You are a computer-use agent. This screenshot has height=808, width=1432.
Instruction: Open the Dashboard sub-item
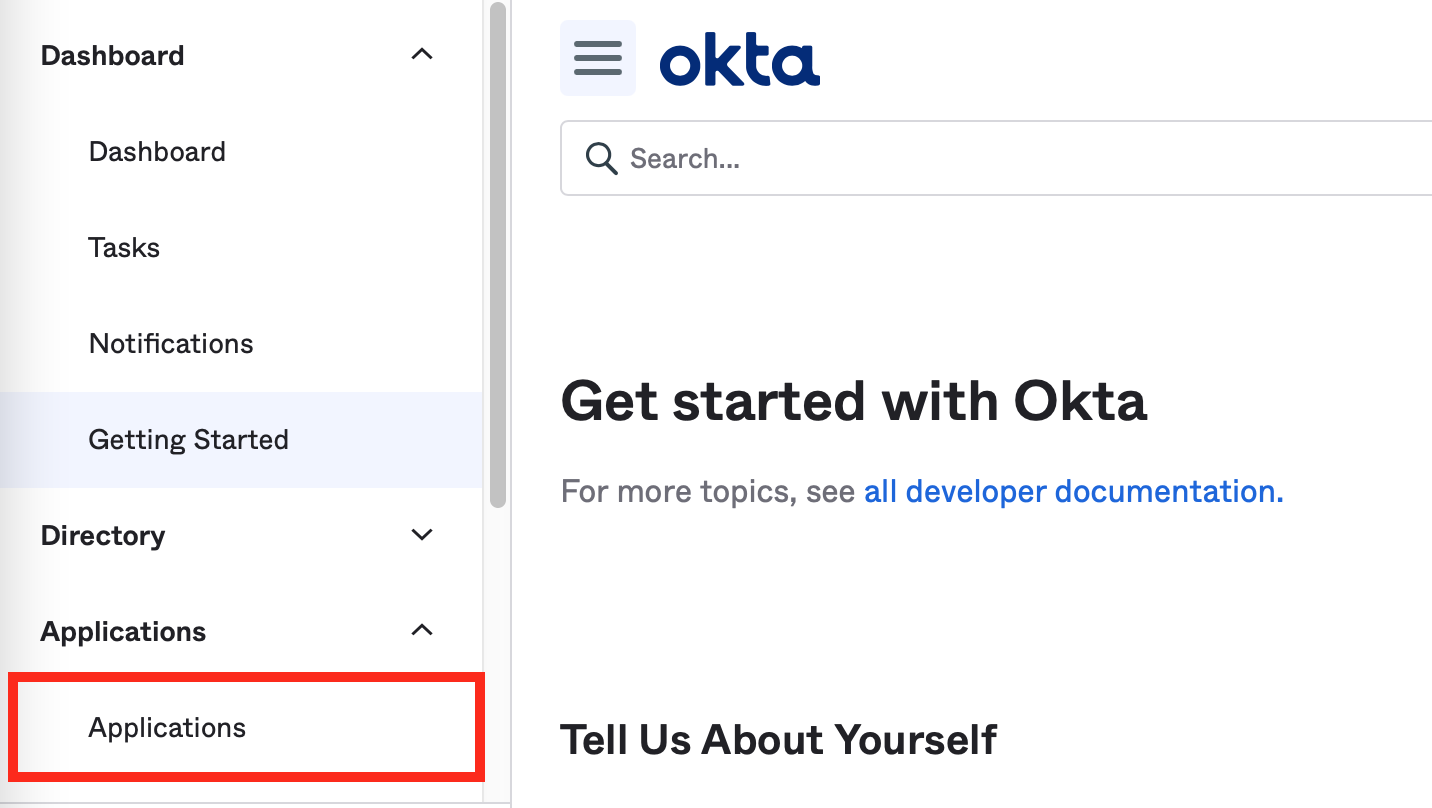pyautogui.click(x=157, y=151)
